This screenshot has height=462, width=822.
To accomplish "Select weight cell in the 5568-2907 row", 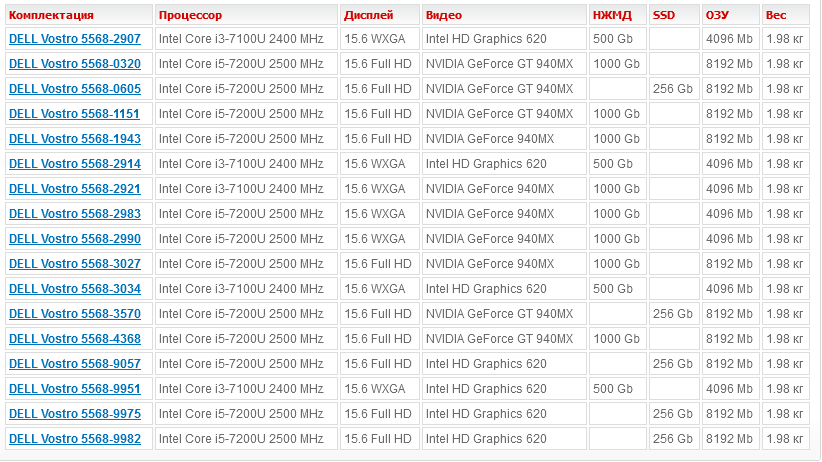I will pyautogui.click(x=786, y=39).
